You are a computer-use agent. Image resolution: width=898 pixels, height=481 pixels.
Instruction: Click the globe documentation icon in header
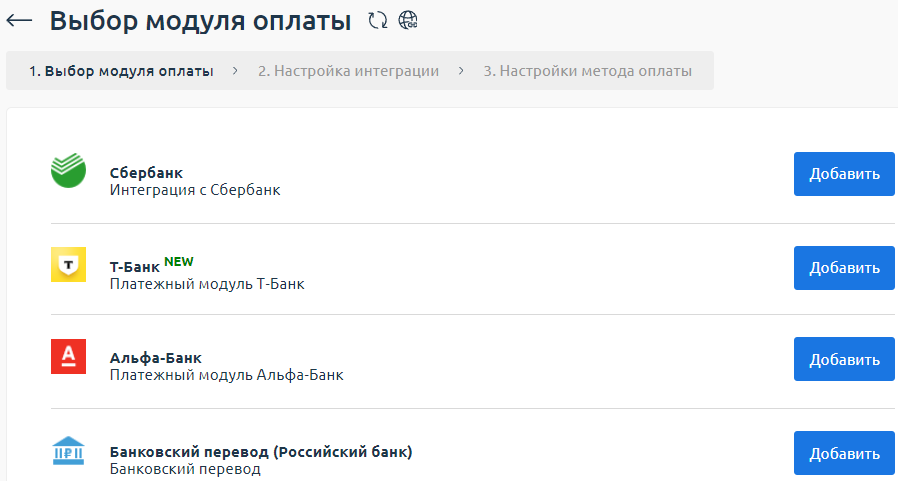click(408, 20)
